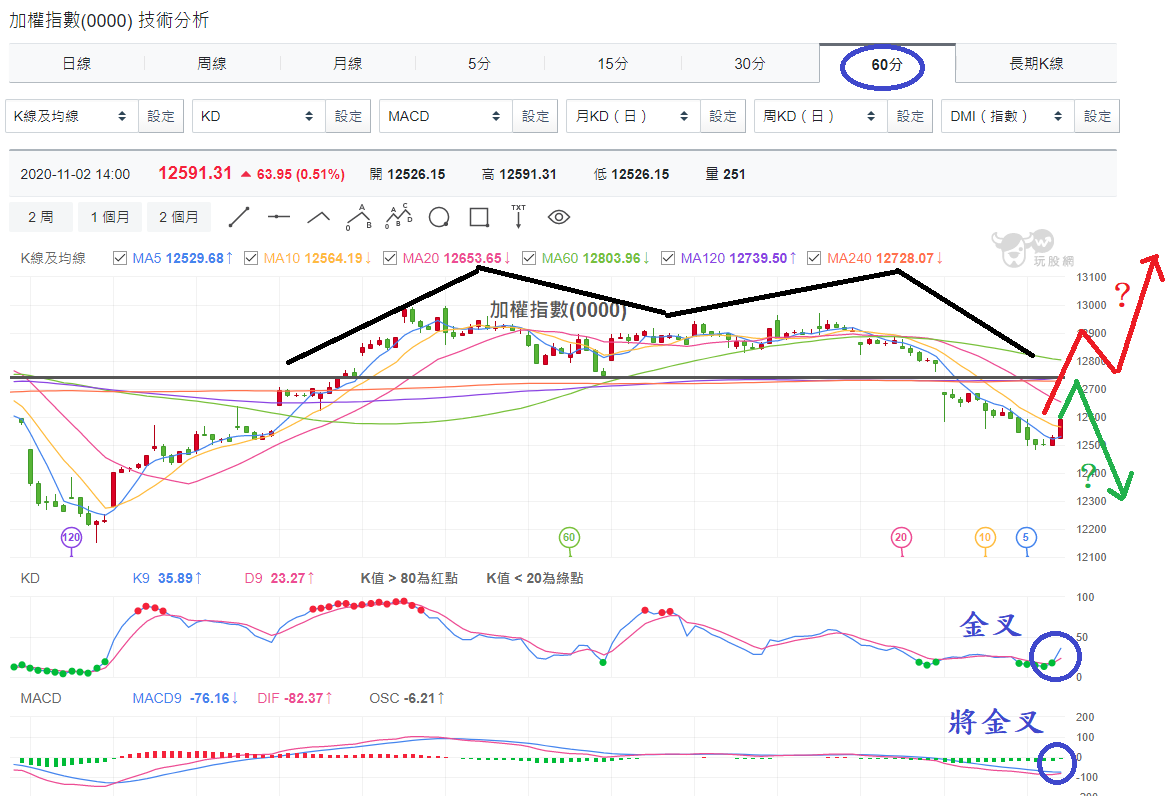Viewport: 1170px width, 796px height.
Task: Switch to the 日線 tab
Action: click(77, 63)
